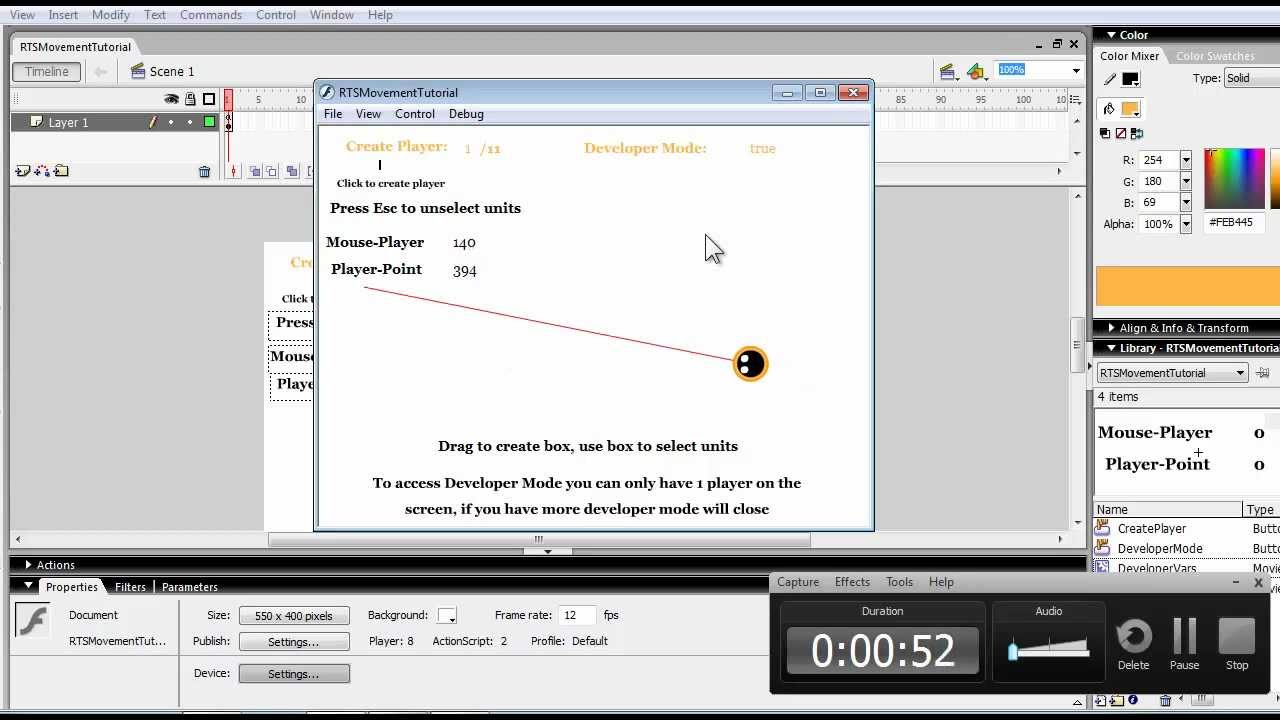This screenshot has height=720, width=1280.
Task: Collapse the Properties panel using its triangle
Action: click(x=28, y=586)
